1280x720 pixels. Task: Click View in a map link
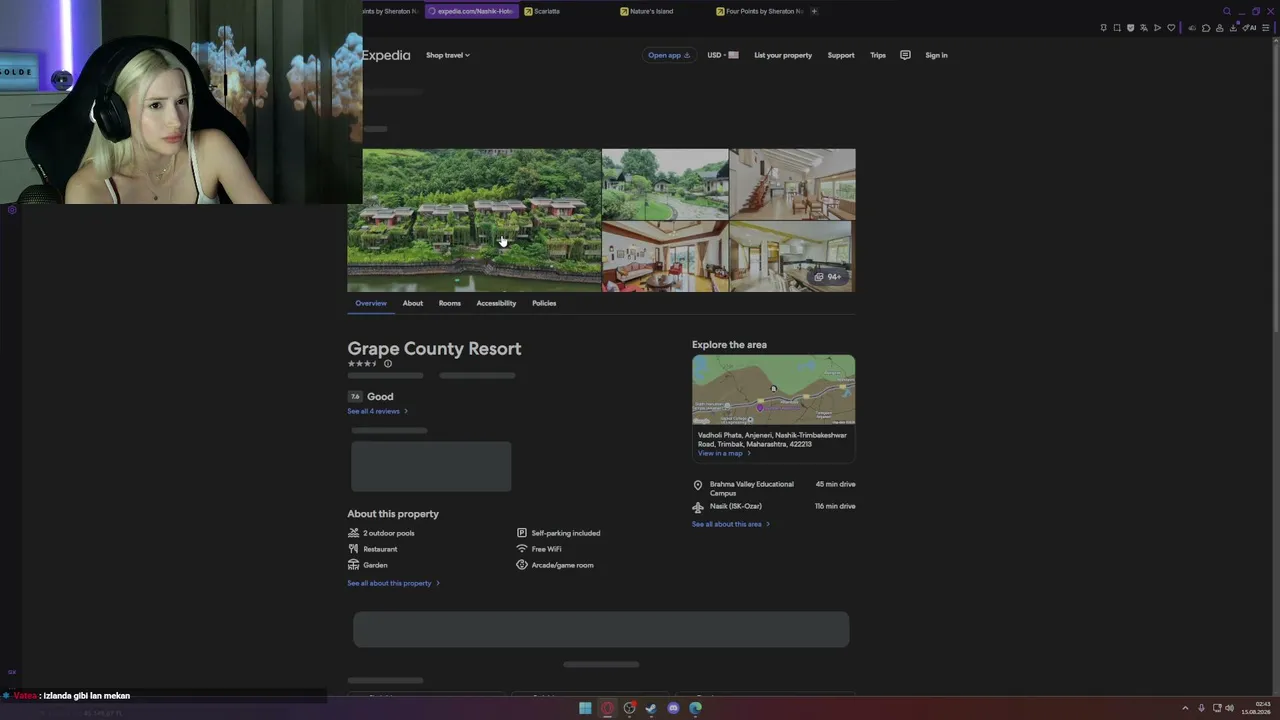(x=724, y=453)
